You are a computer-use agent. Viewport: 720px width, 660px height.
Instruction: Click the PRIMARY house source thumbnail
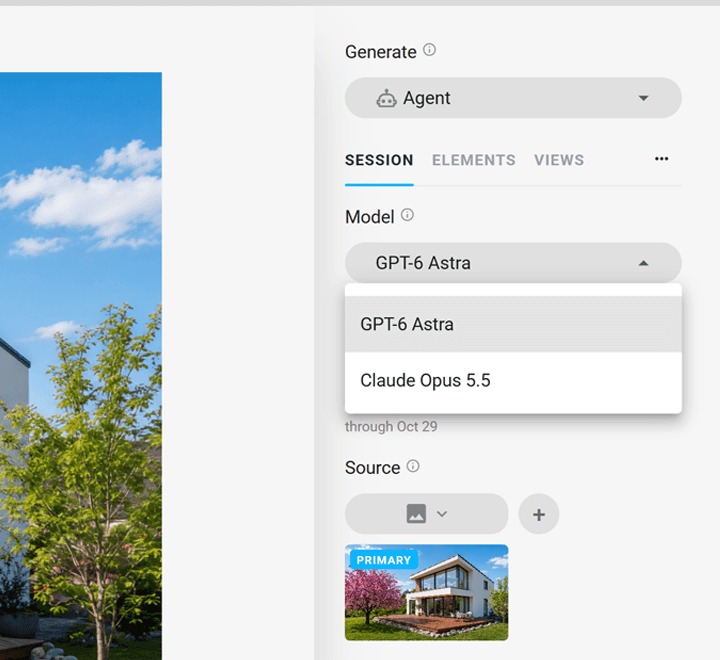click(427, 592)
